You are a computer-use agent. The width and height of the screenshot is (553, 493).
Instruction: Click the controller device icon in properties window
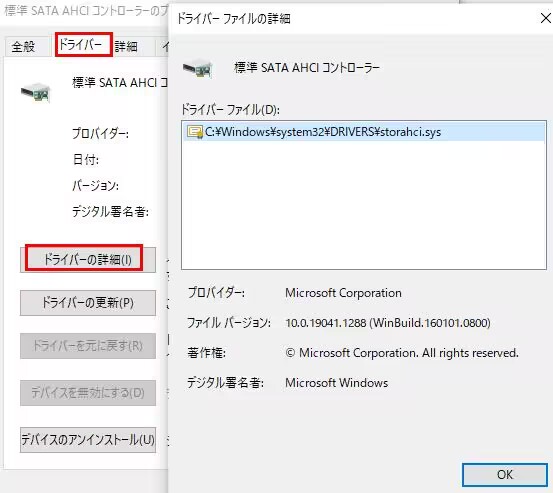[x=35, y=92]
